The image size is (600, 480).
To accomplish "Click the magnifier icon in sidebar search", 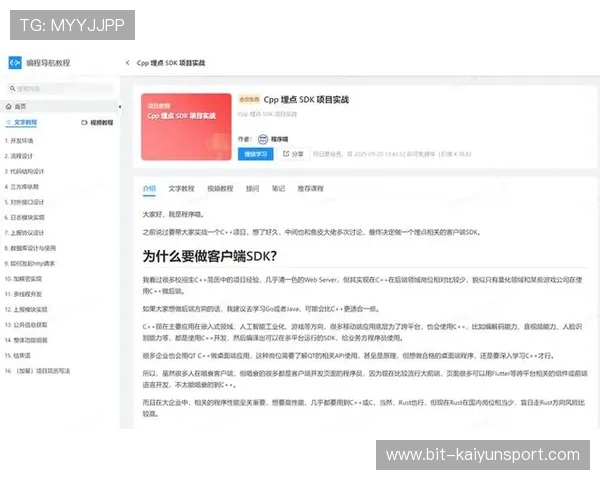I will point(12,88).
